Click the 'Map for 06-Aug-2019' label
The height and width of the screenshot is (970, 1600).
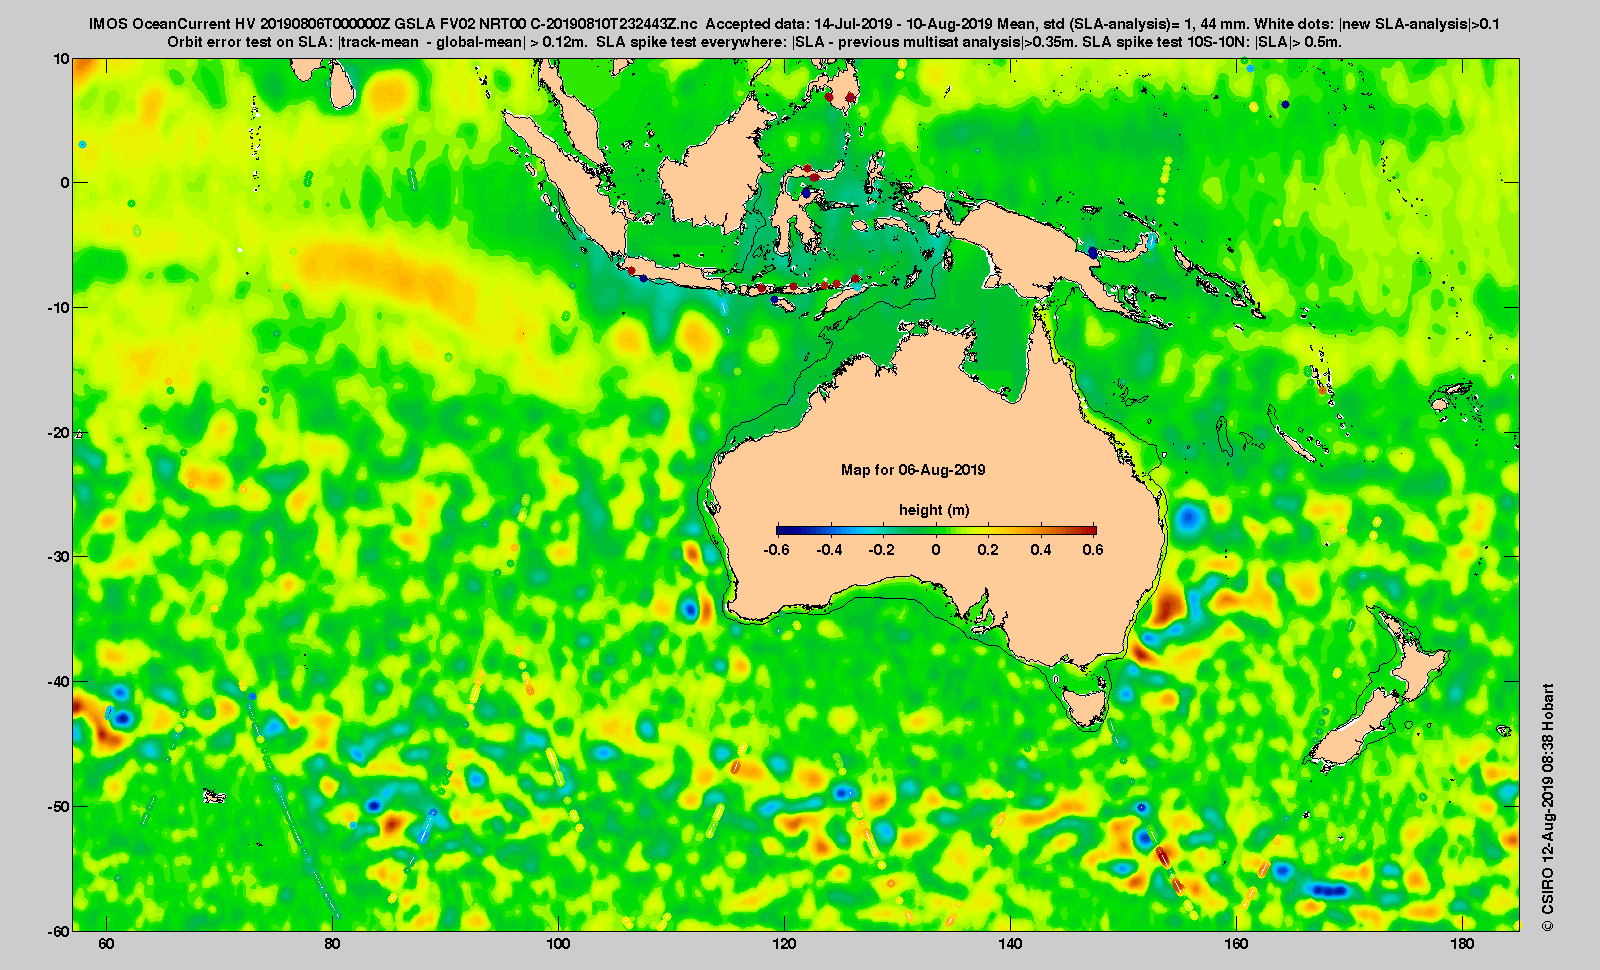tap(913, 469)
